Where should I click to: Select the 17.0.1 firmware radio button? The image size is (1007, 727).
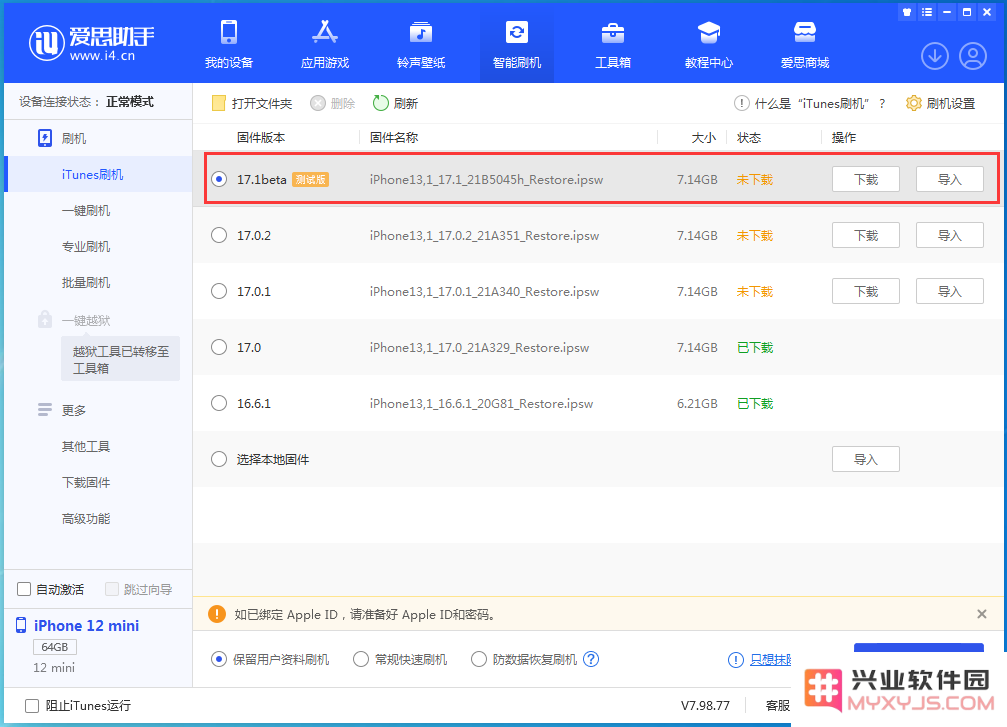point(219,291)
